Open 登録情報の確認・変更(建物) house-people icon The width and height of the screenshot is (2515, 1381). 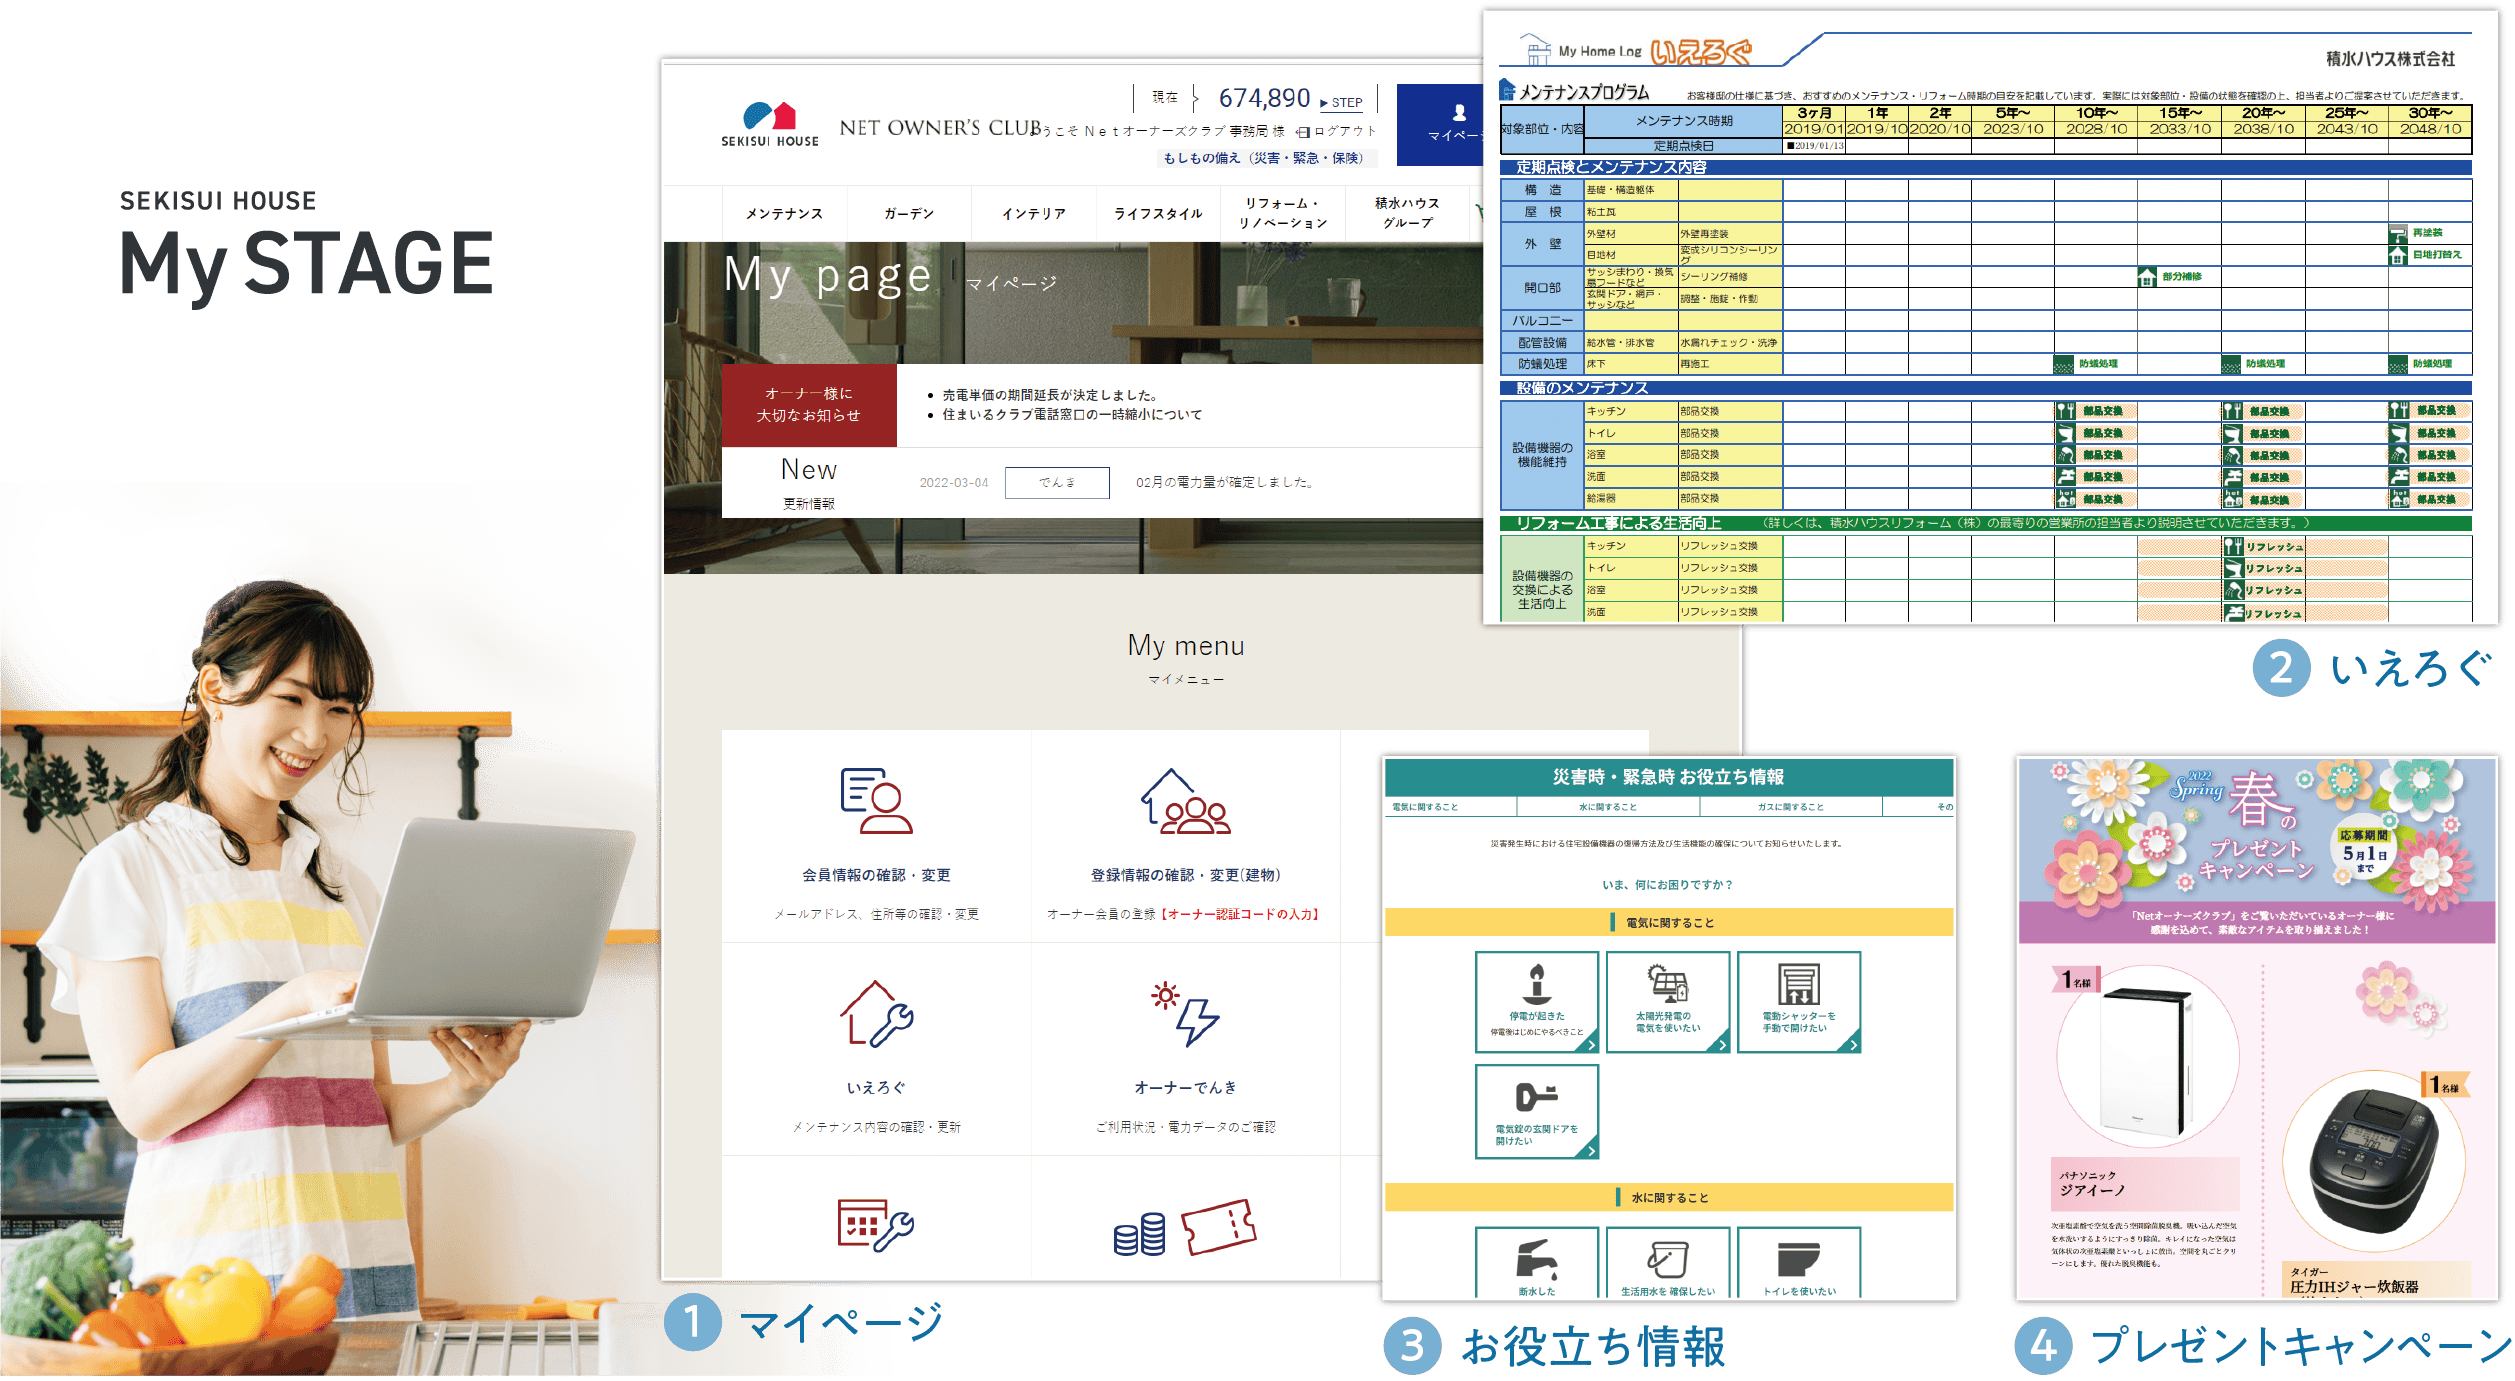click(1185, 800)
